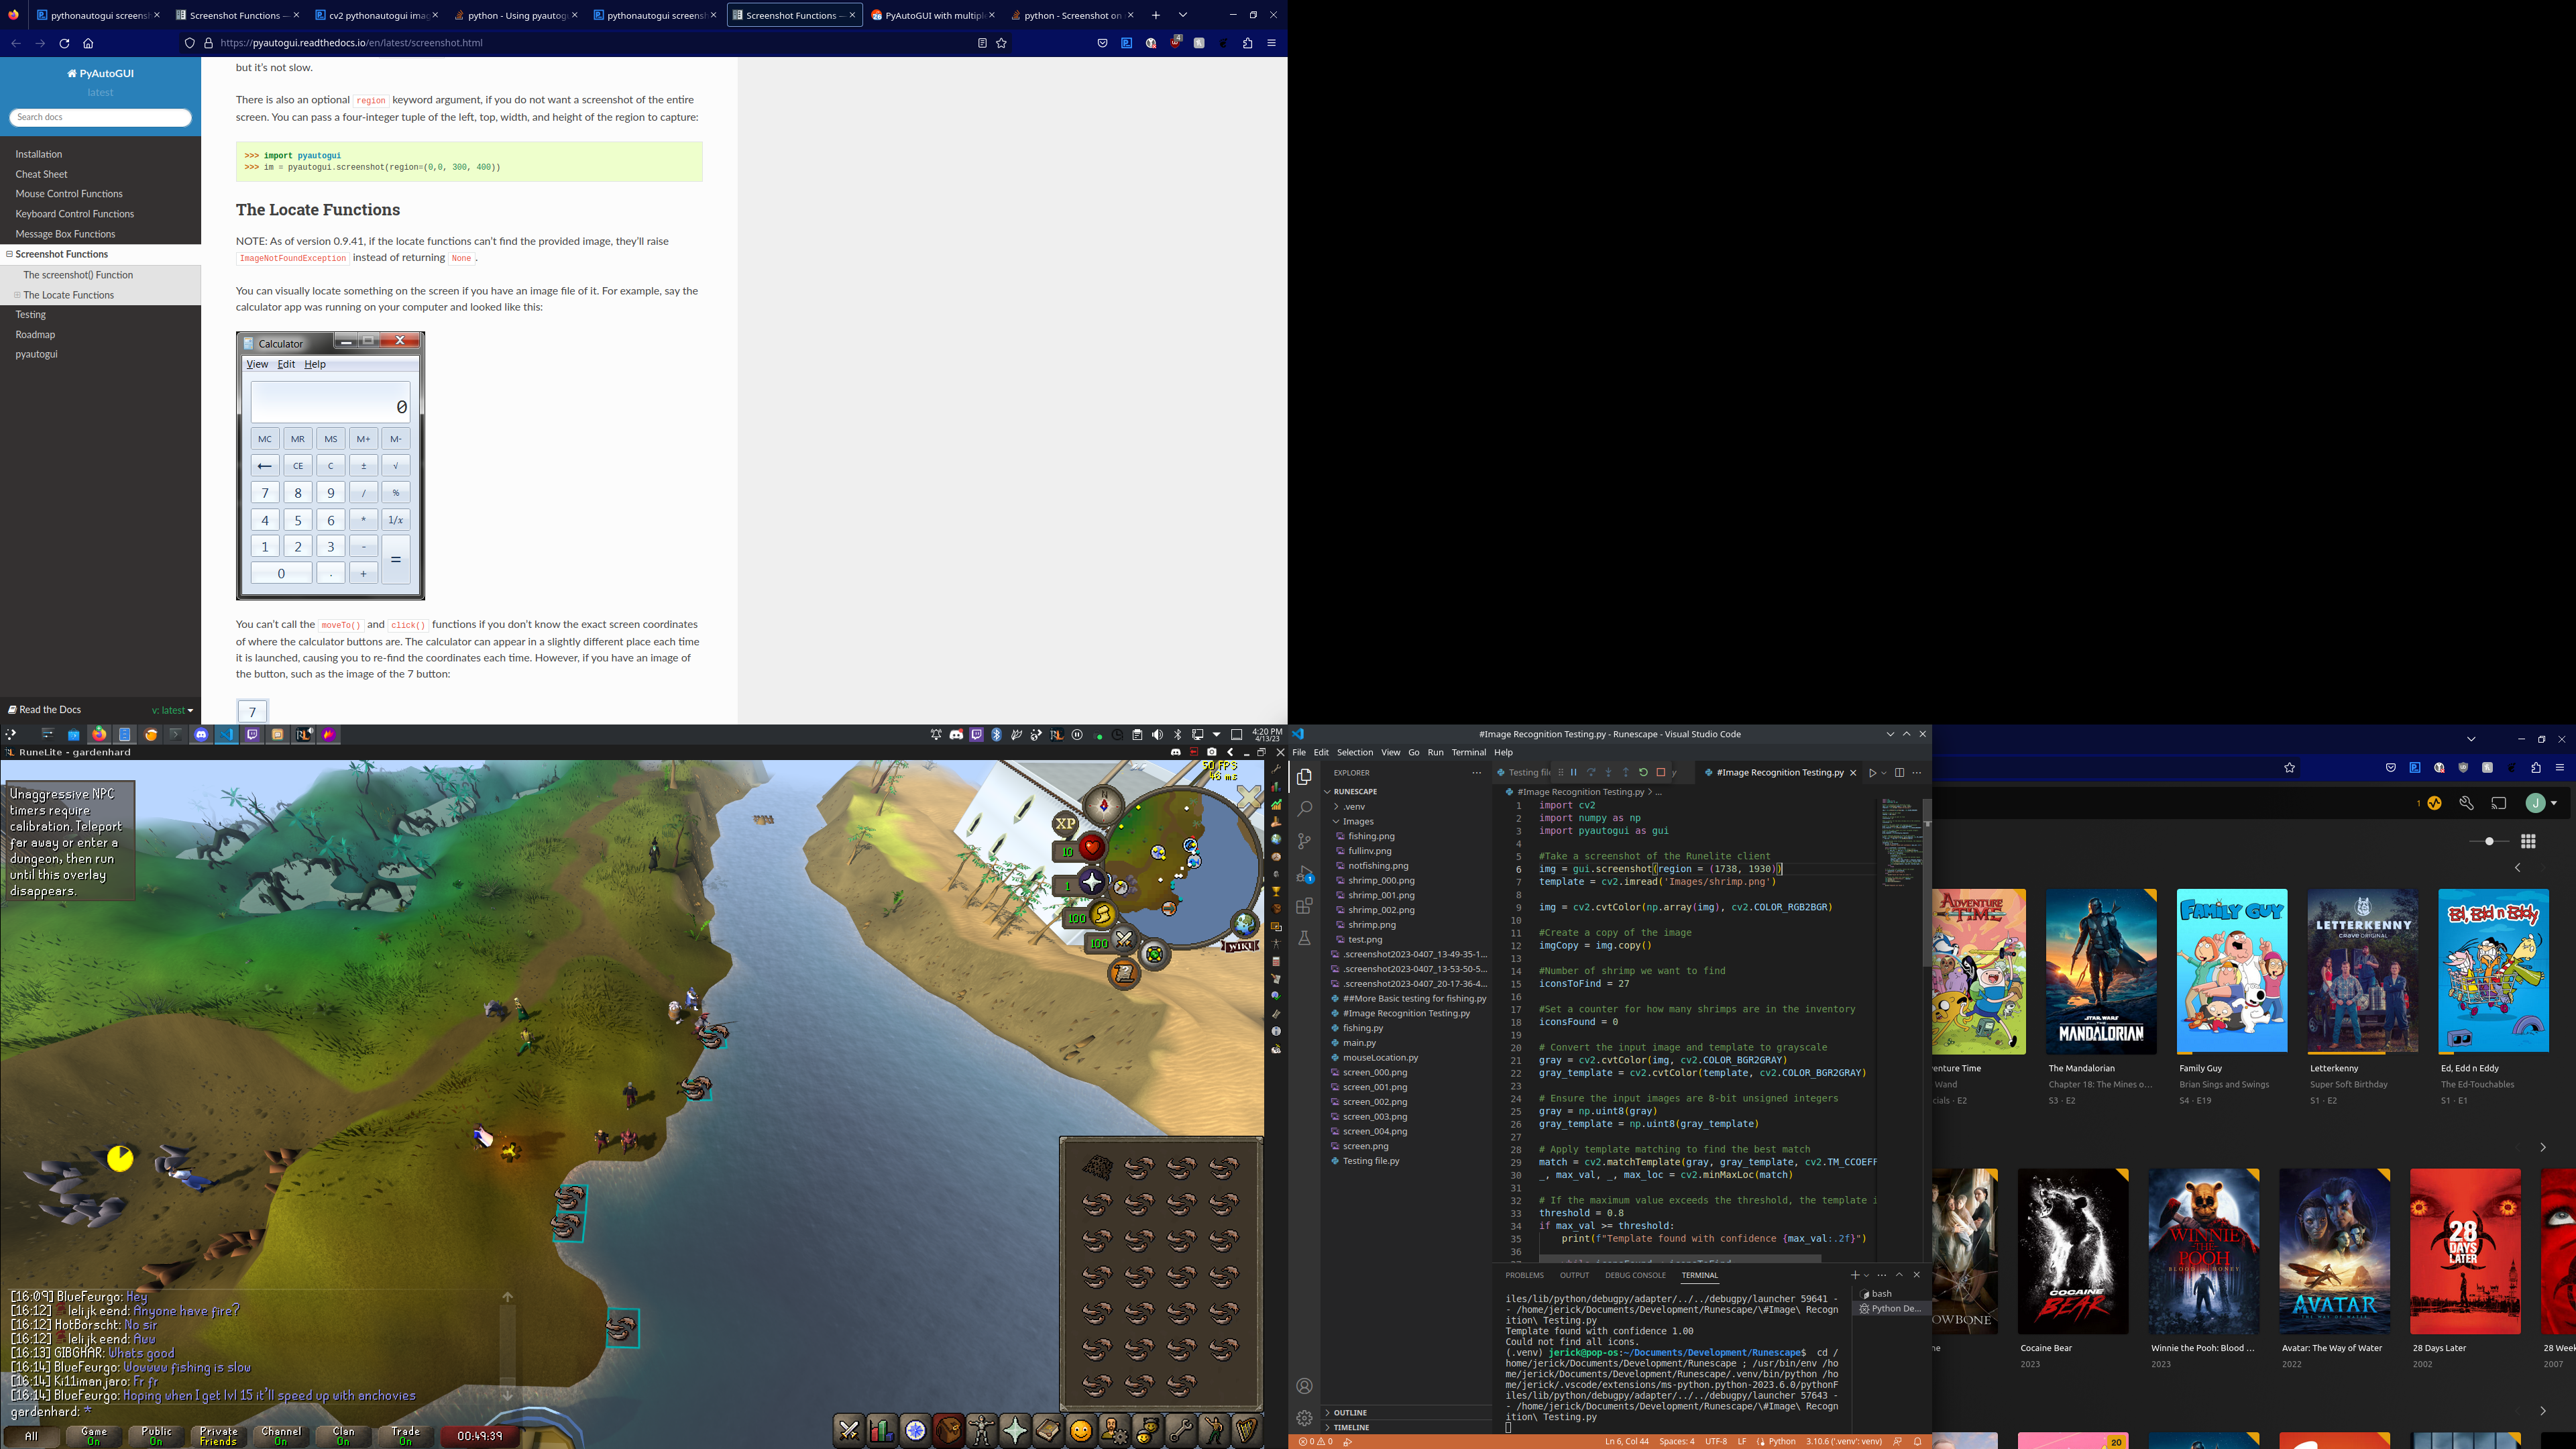Open the Terminal menu in VS Code
Image resolution: width=2576 pixels, height=1449 pixels.
pos(1468,752)
